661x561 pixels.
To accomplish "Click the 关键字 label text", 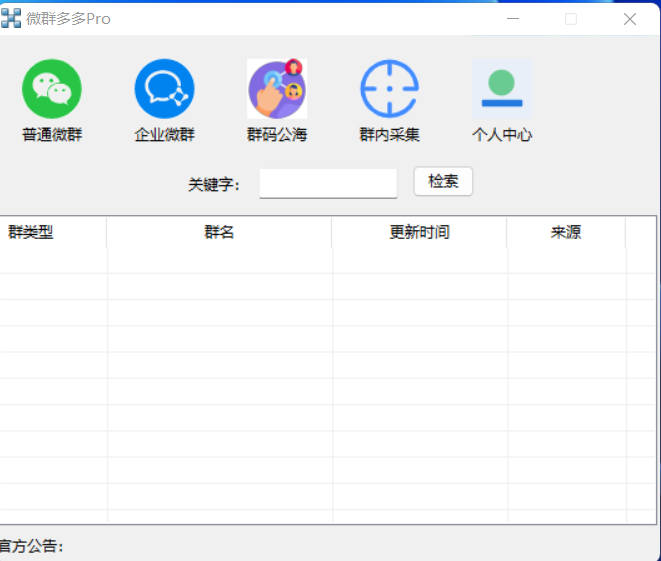I will pos(213,184).
